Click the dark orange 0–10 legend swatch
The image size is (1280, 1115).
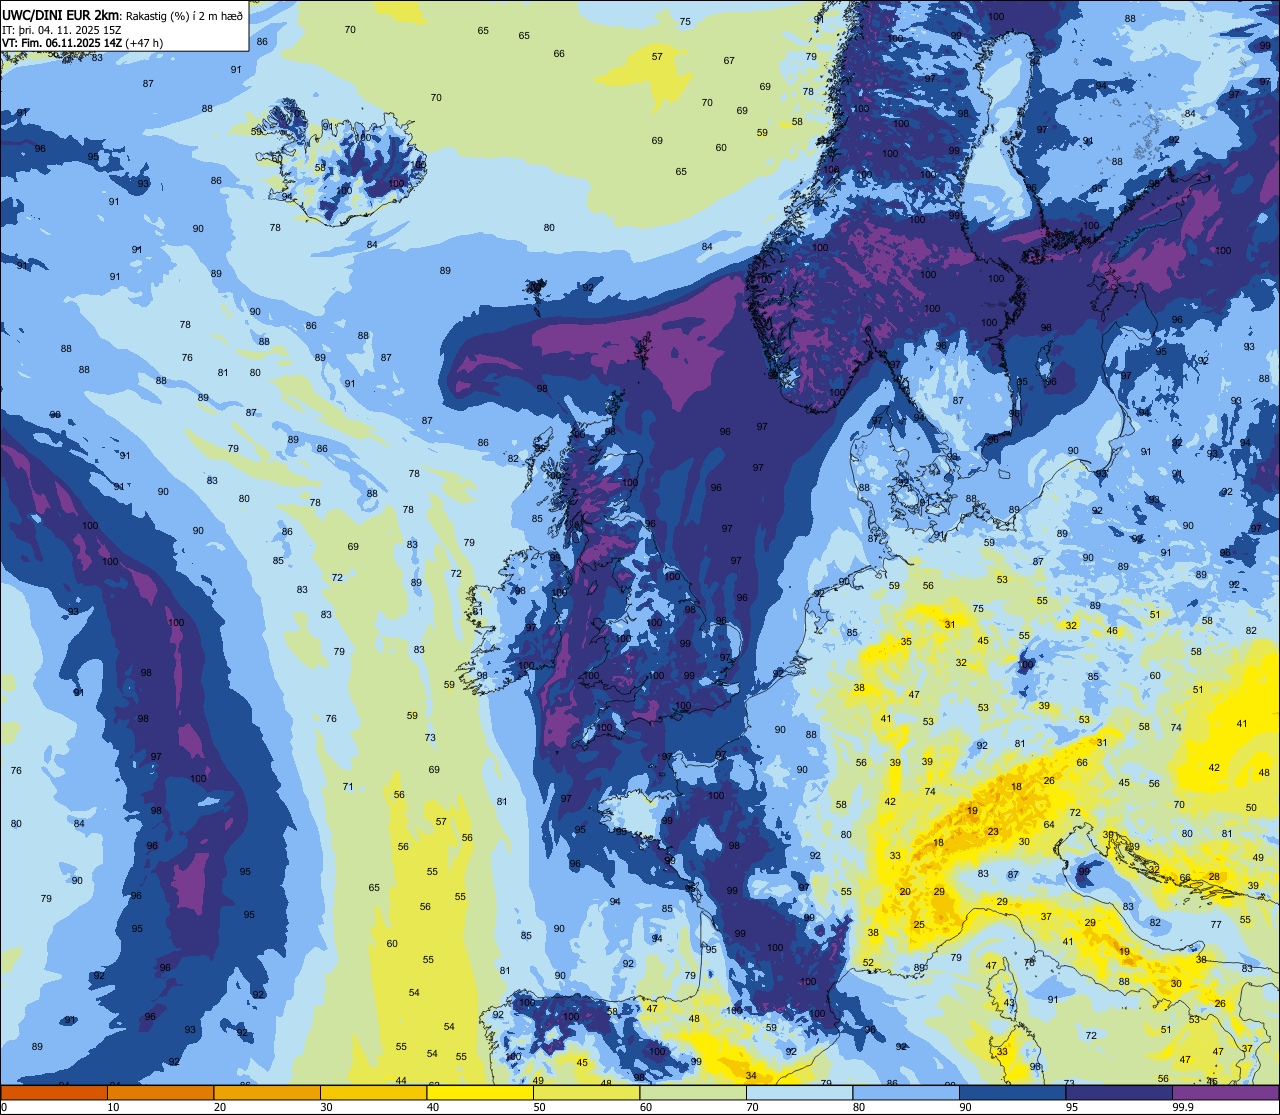point(54,1092)
